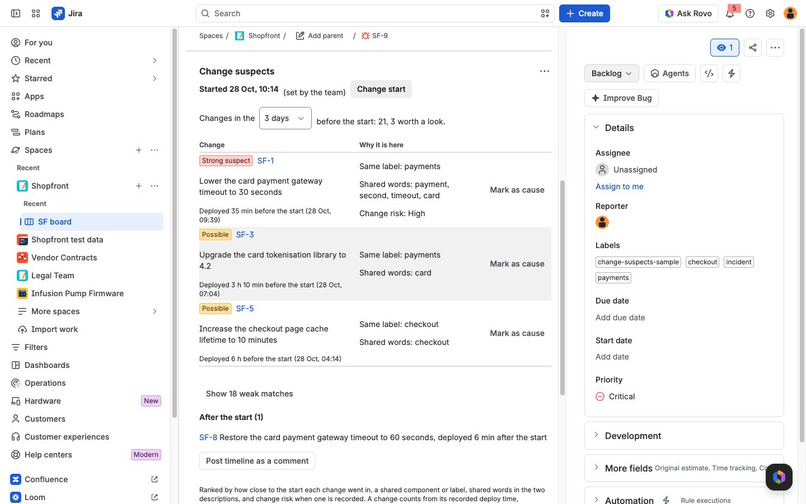This screenshot has height=504, width=806.
Task: Select SF board in sidebar
Action: [91, 222]
